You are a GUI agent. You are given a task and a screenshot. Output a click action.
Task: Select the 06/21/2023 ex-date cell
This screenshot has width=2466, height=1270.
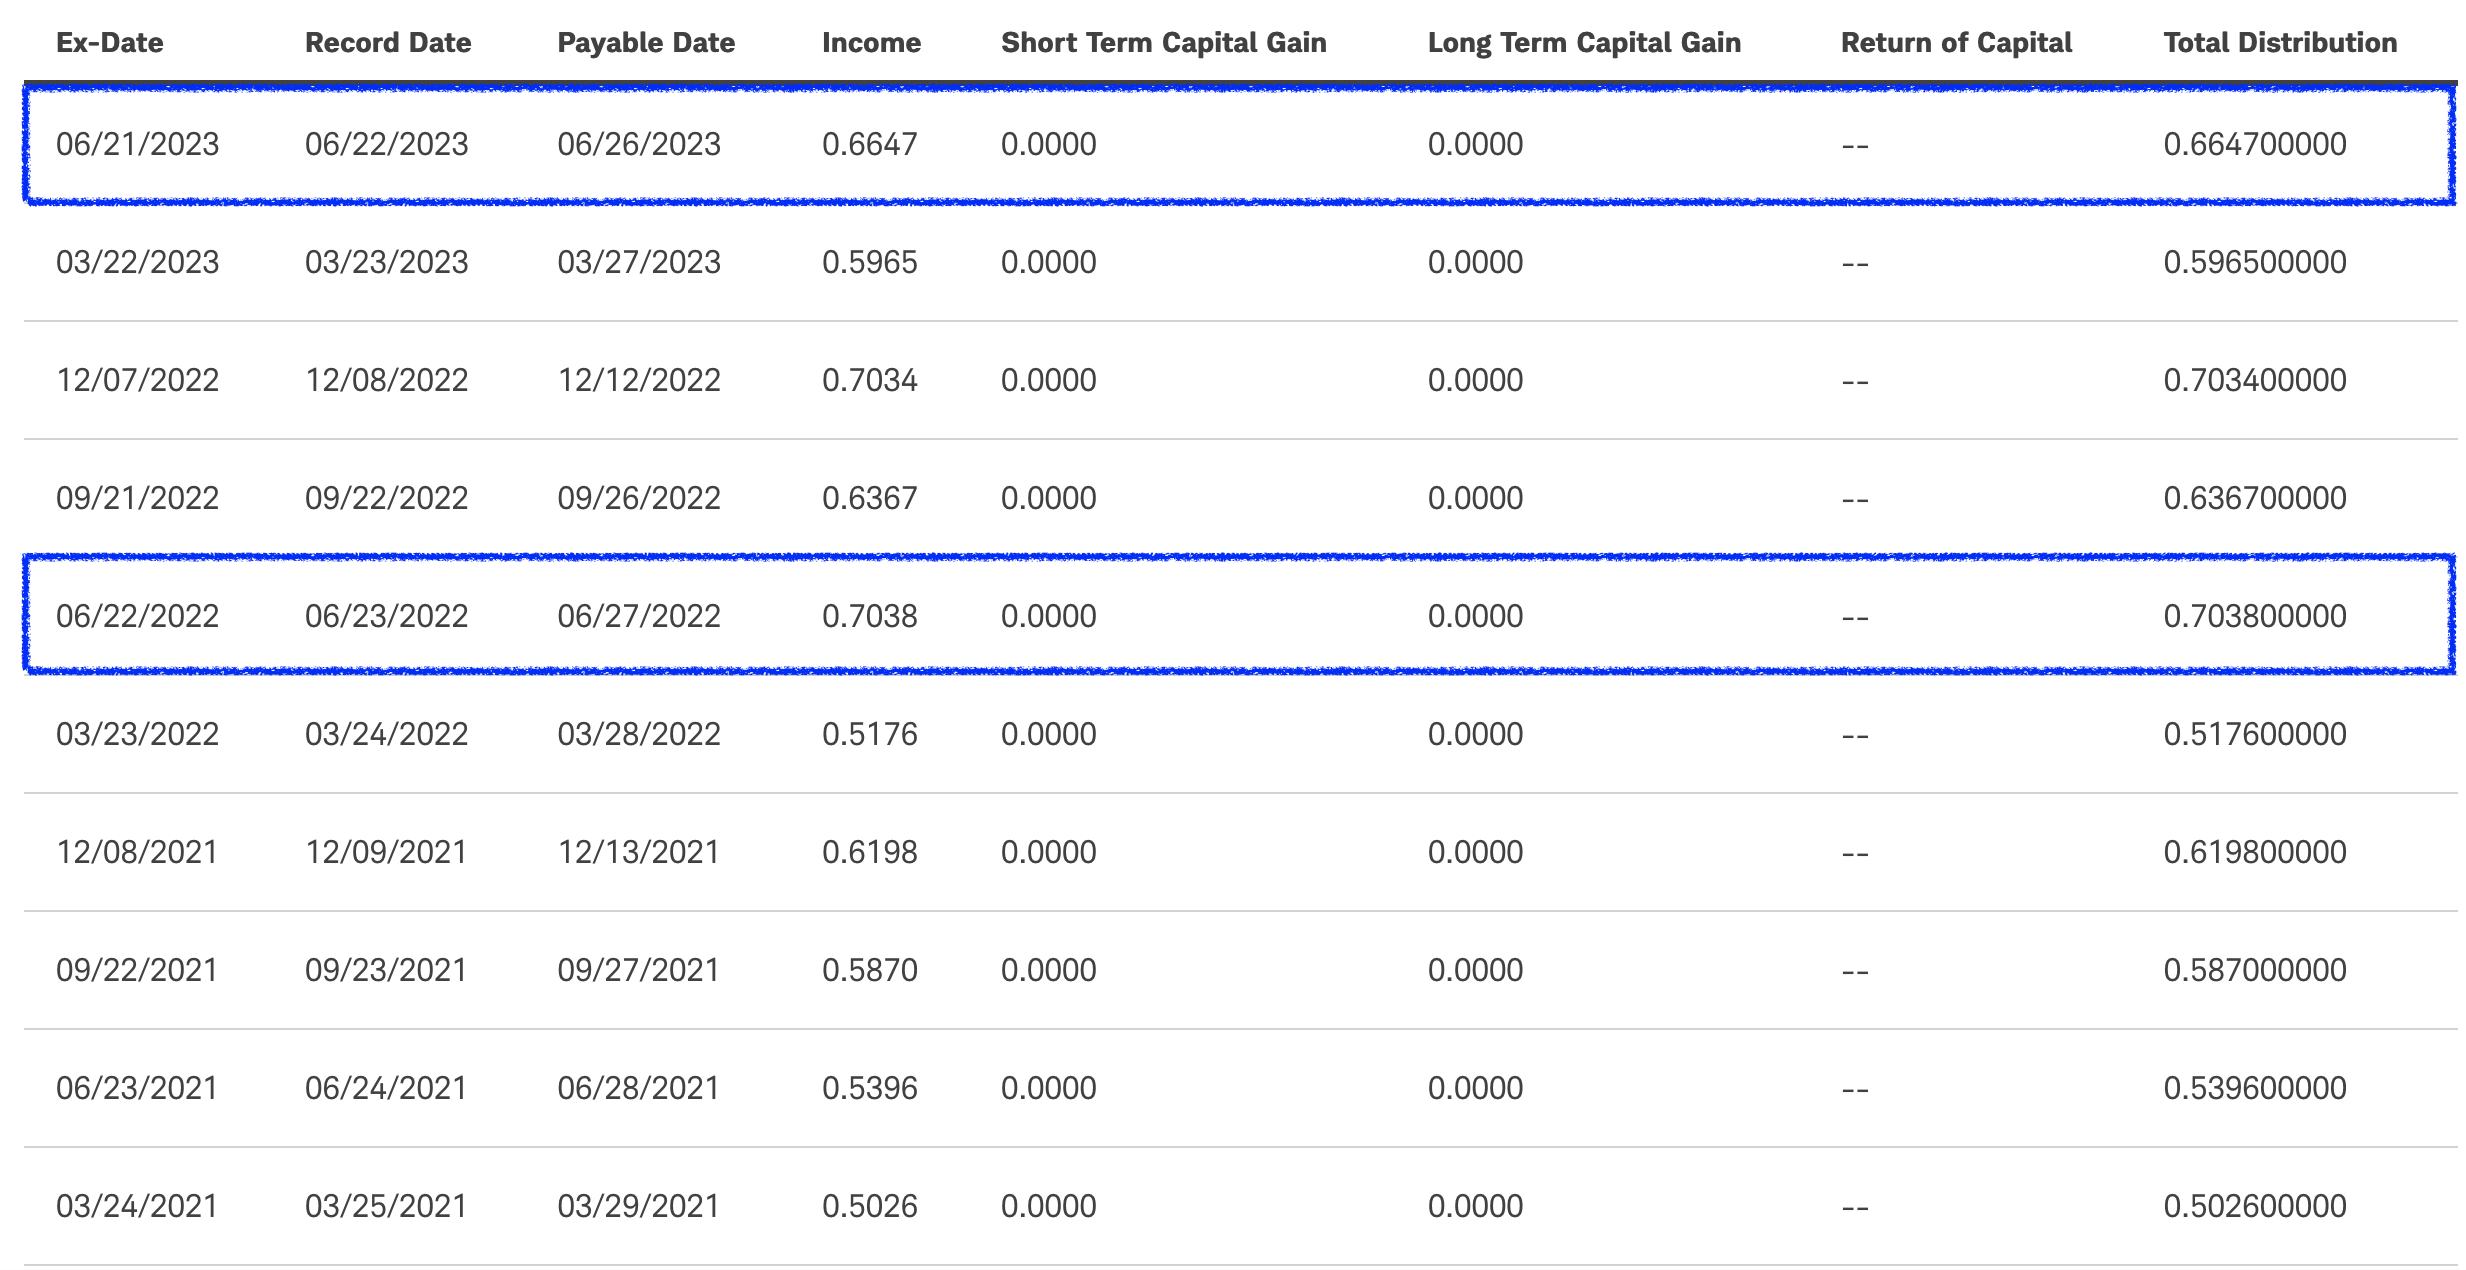point(137,145)
